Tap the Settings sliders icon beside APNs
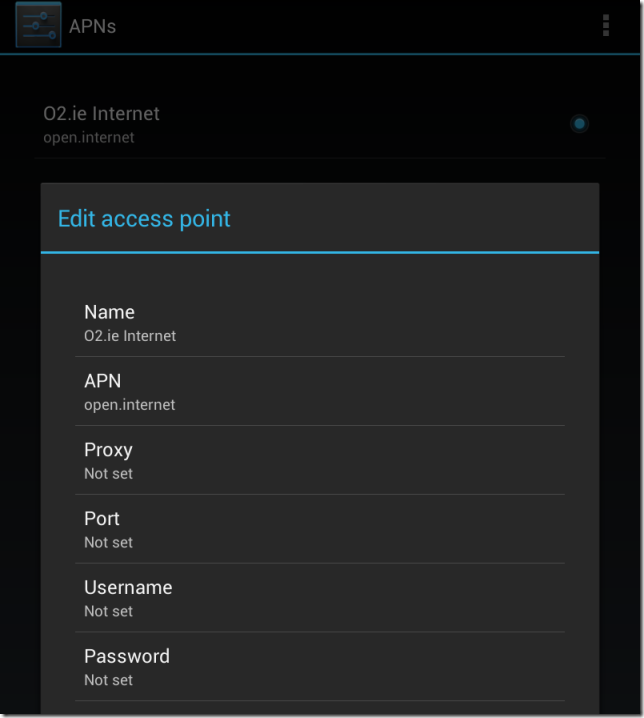The width and height of the screenshot is (644, 718). [38, 25]
